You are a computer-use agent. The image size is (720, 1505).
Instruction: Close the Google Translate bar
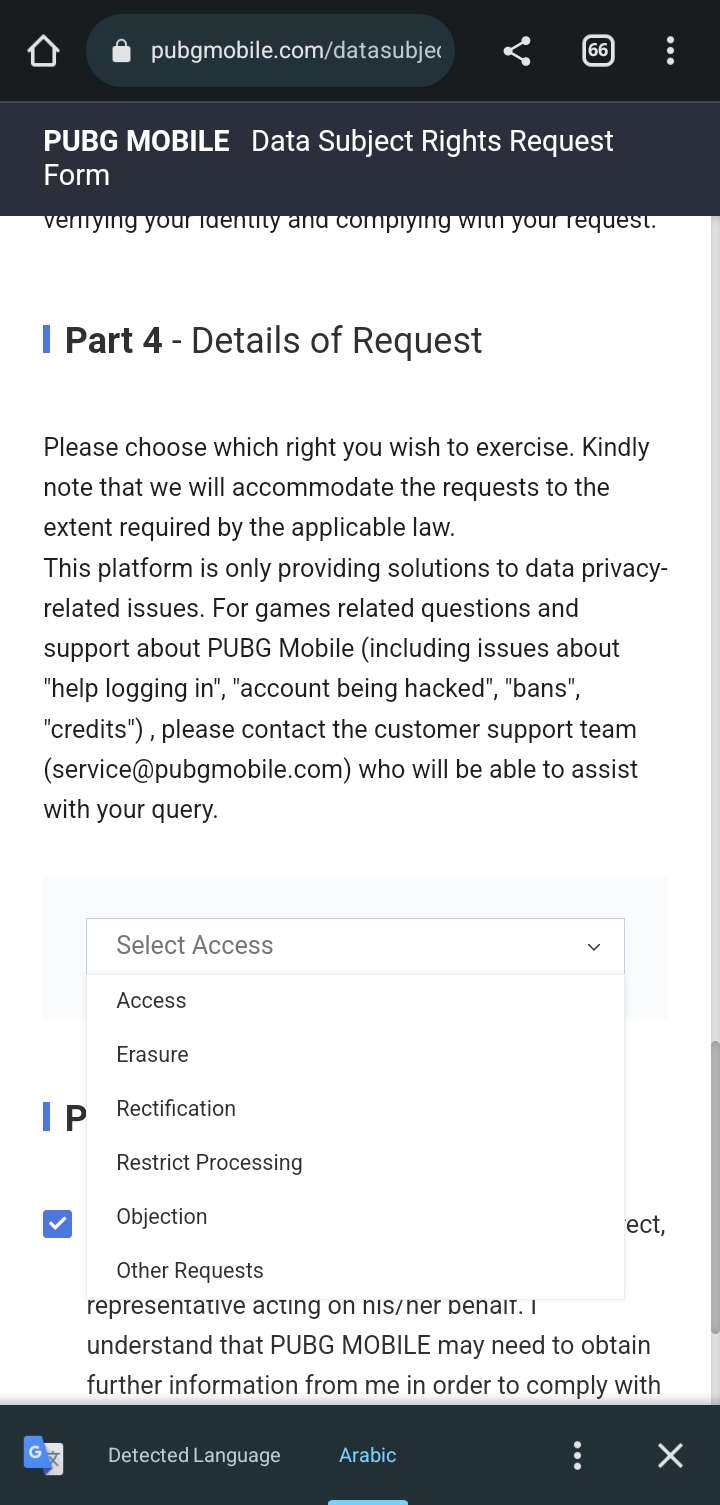pyautogui.click(x=670, y=1455)
